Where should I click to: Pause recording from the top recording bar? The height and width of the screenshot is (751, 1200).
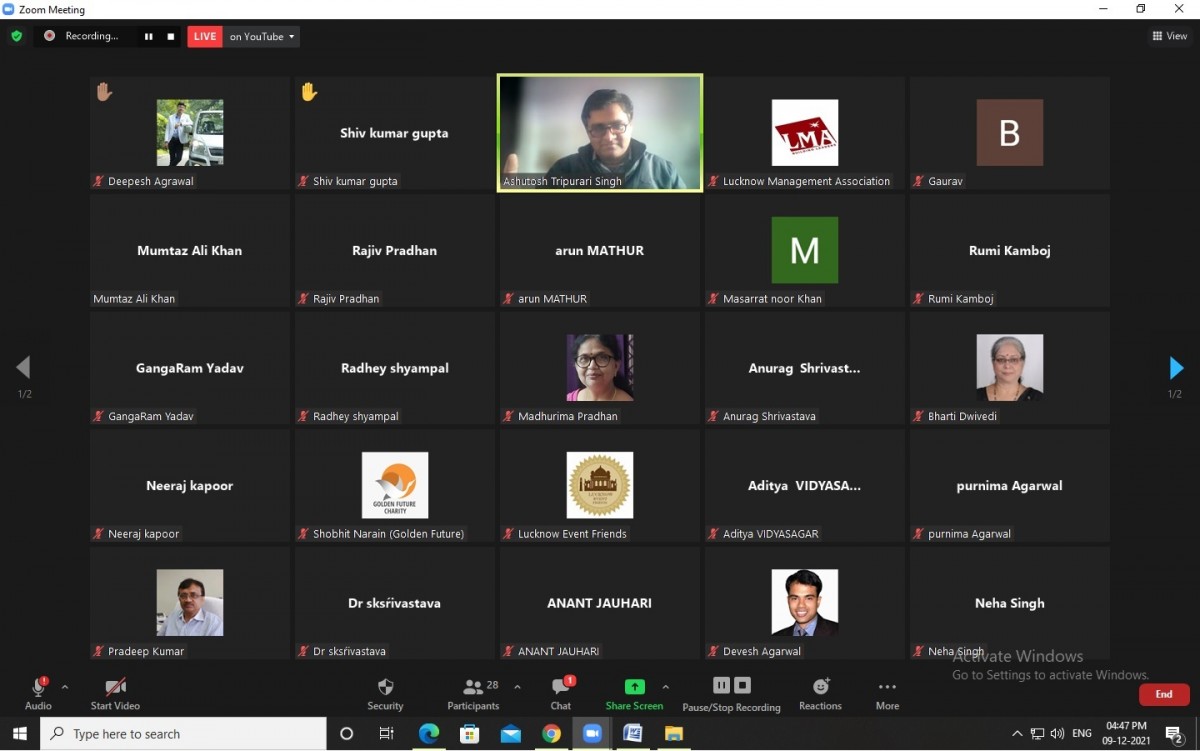point(148,37)
